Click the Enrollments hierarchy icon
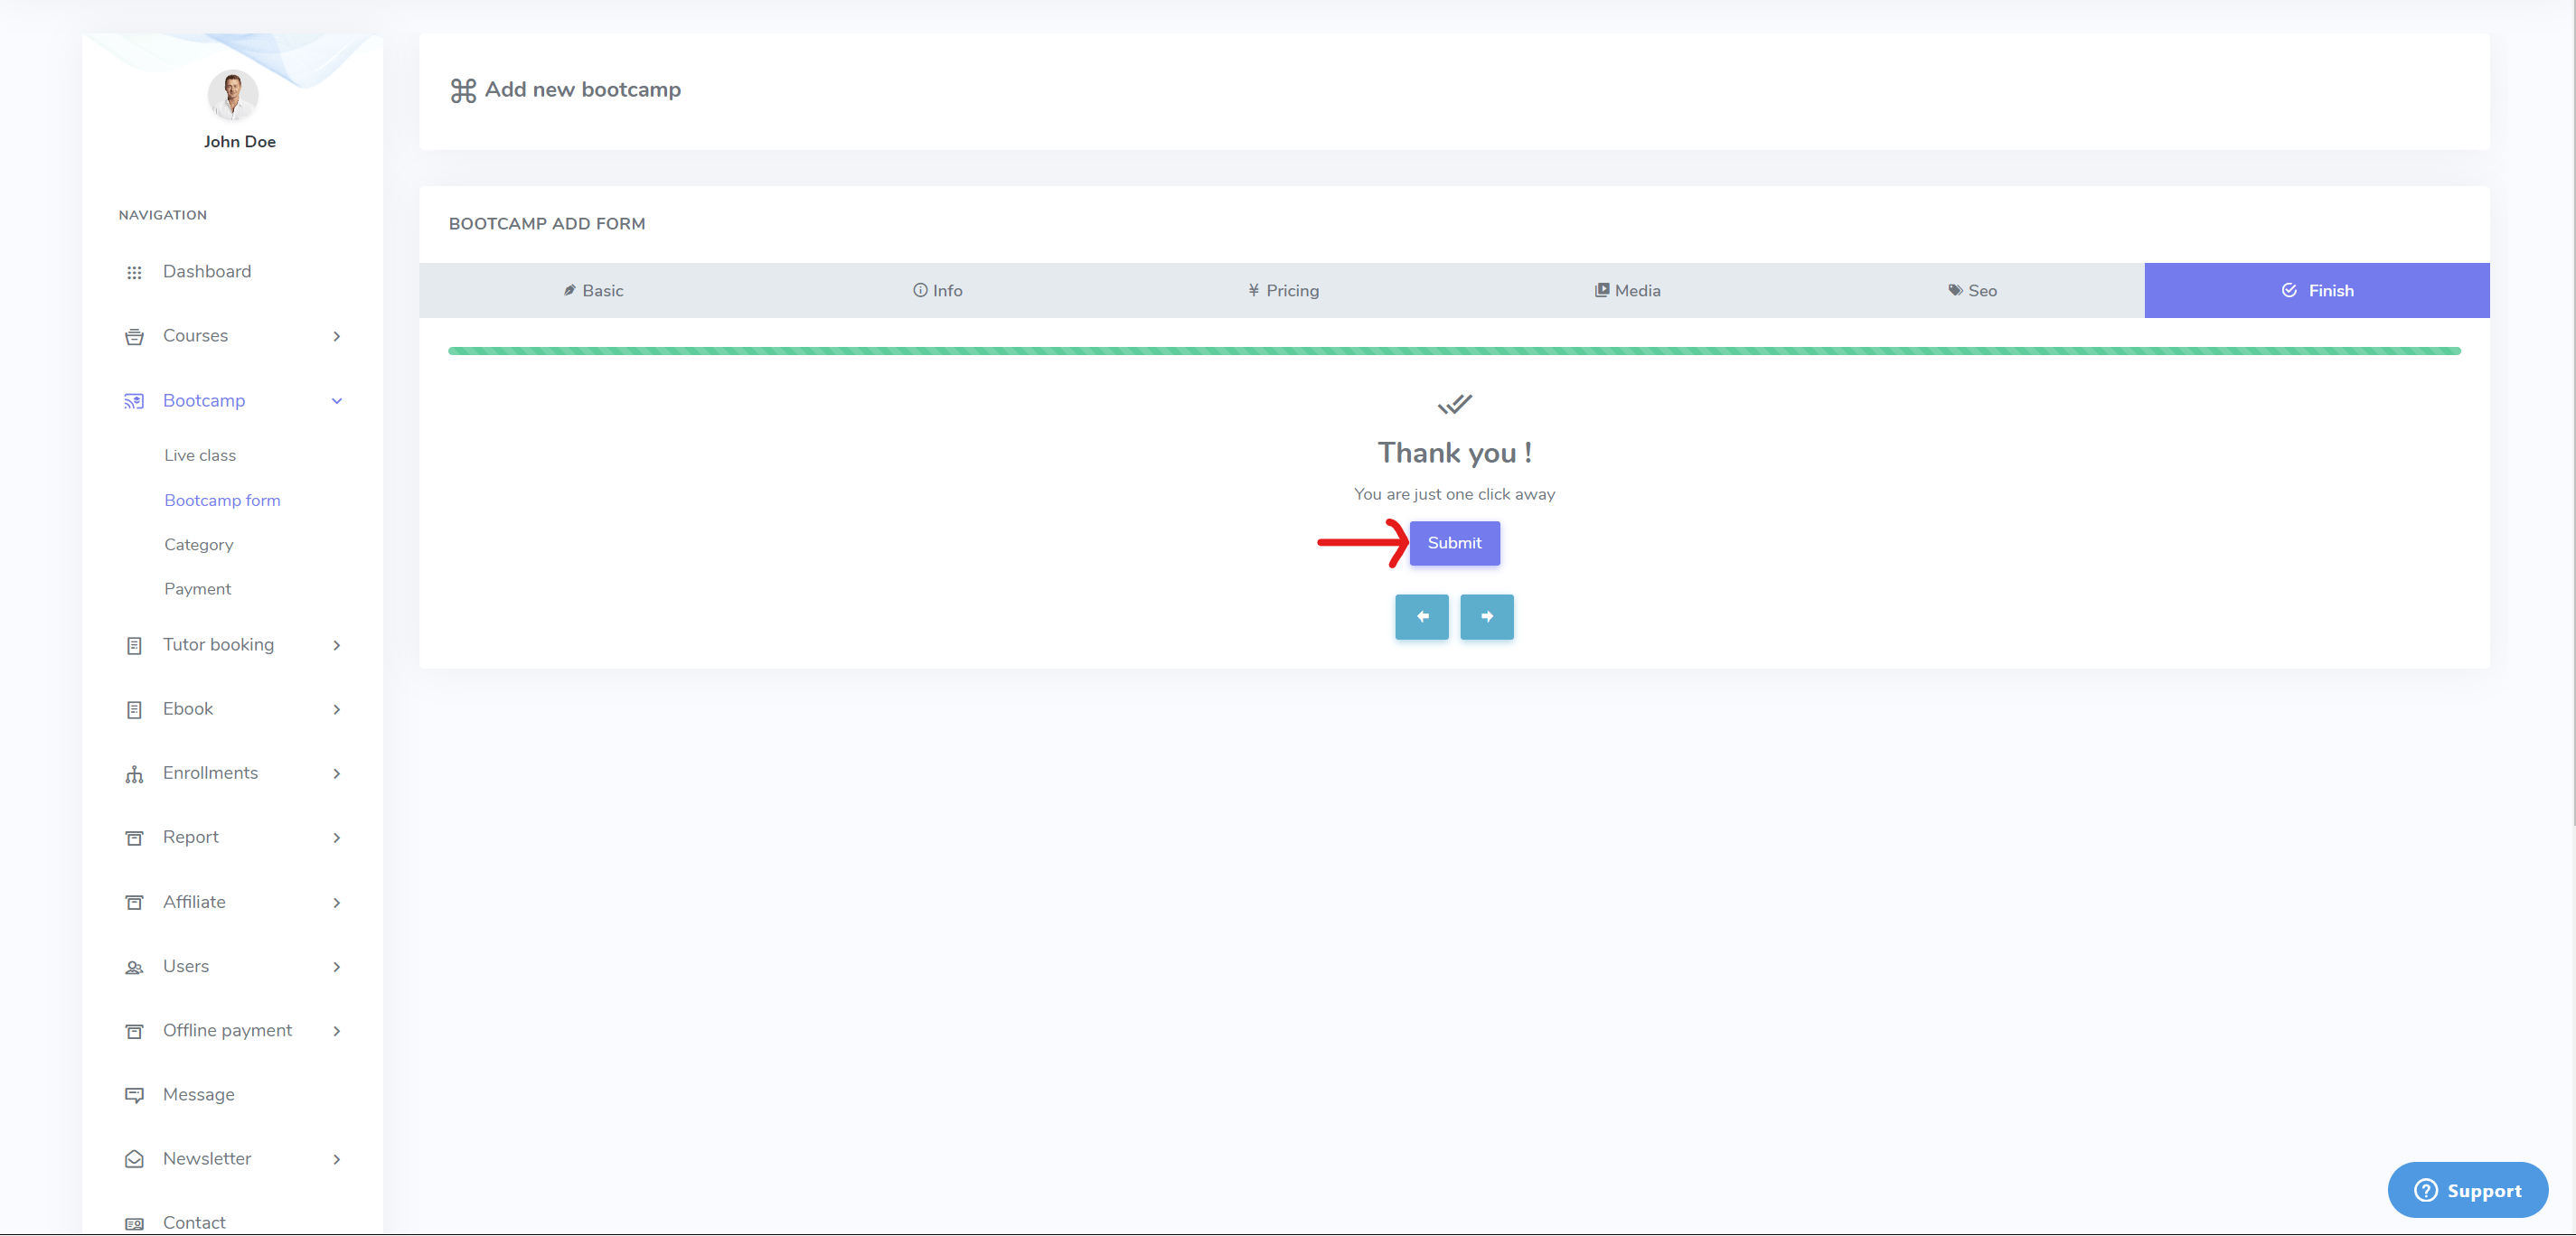Screen dimensions: 2576x1236 [x=134, y=774]
